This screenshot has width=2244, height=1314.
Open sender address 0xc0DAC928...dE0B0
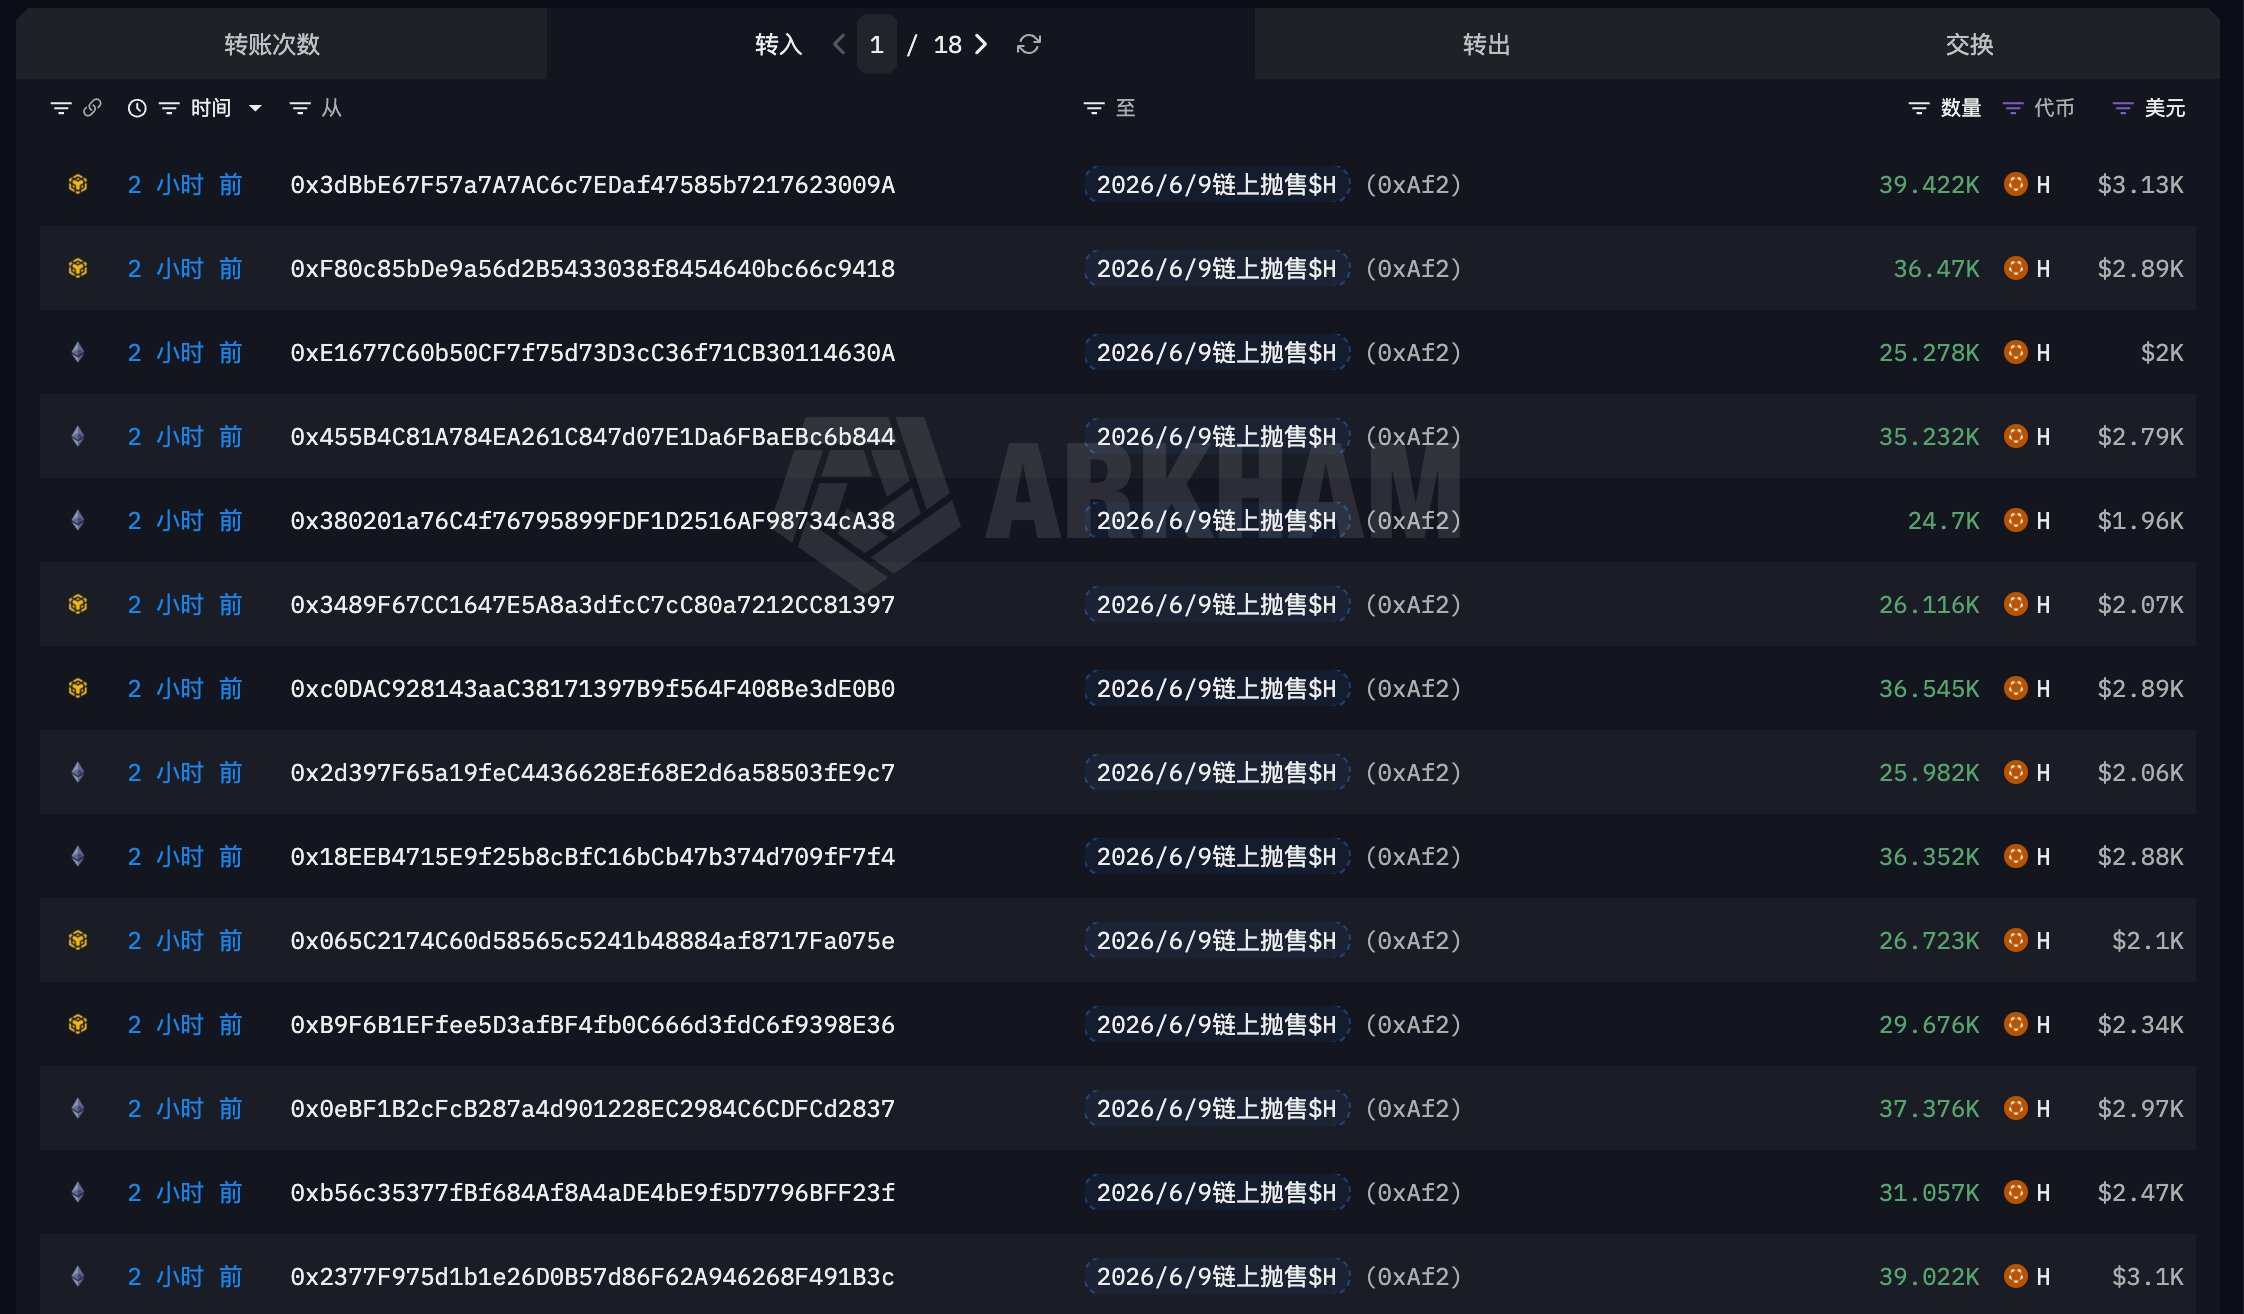point(592,688)
